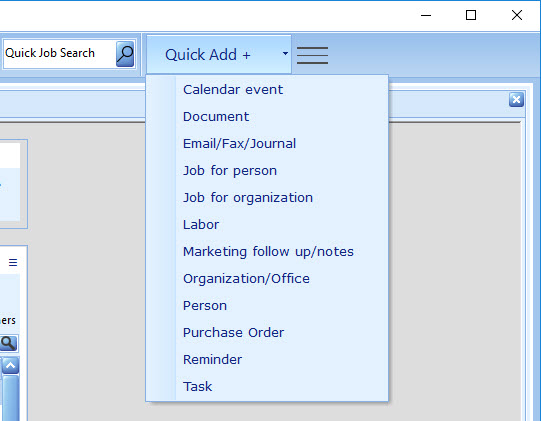Select Marketing follow up/notes
The width and height of the screenshot is (541, 421).
268,252
